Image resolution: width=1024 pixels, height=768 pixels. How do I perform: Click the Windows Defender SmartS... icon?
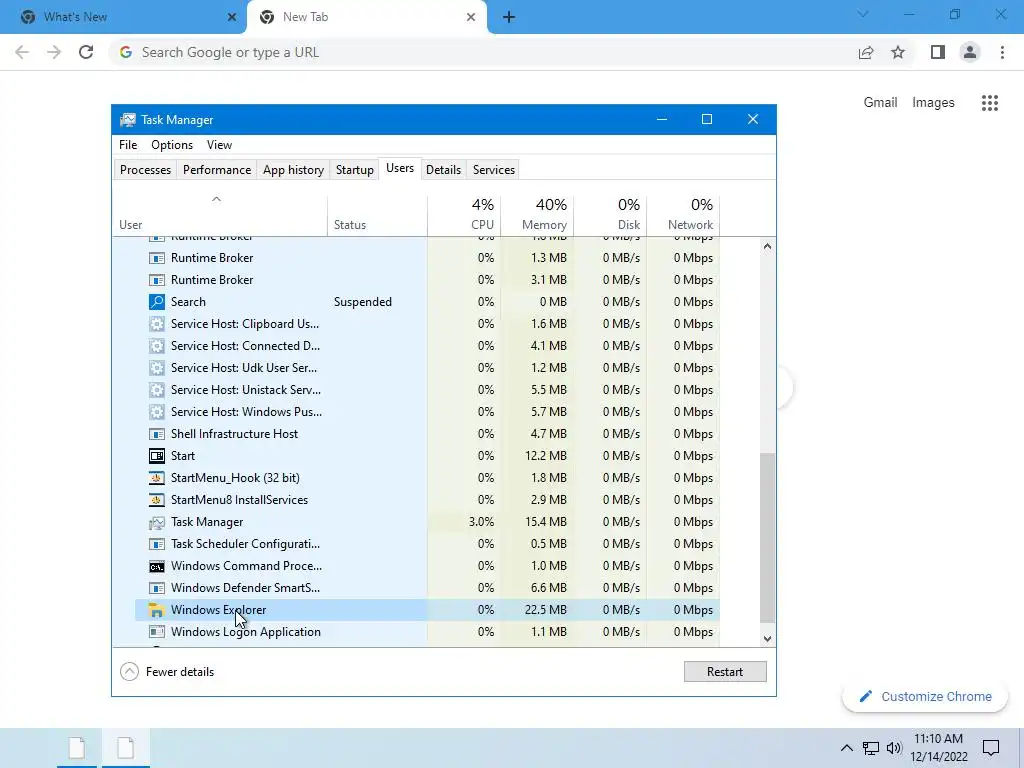[x=157, y=588]
